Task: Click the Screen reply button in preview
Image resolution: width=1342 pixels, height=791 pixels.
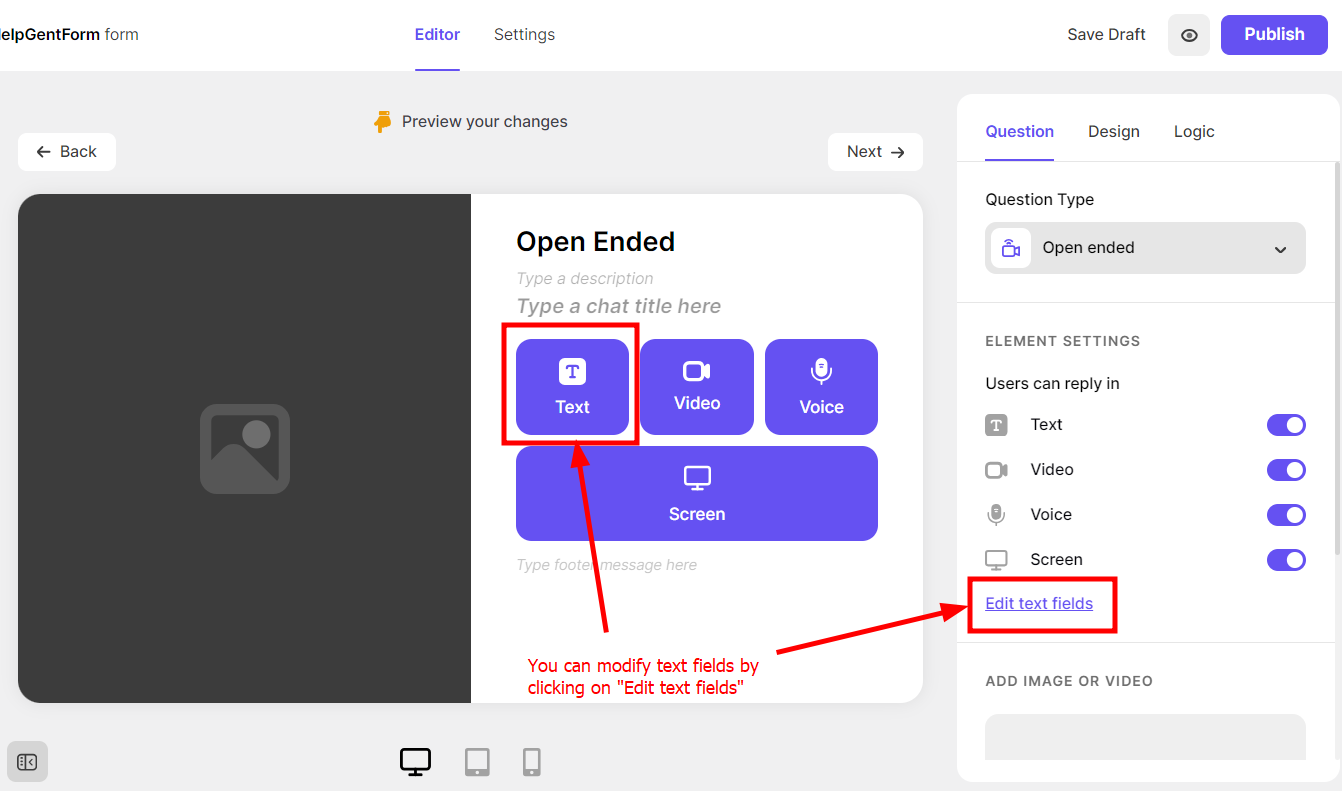Action: click(x=697, y=493)
